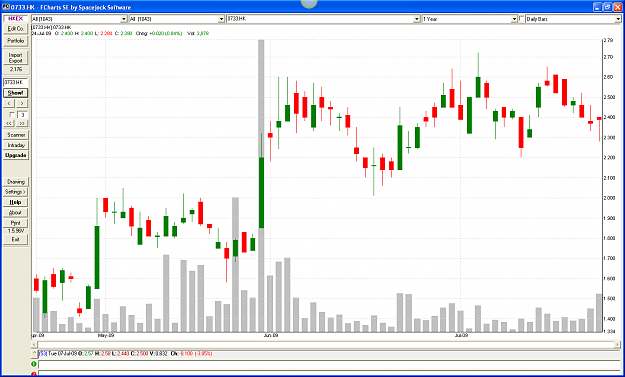Jump forward with the double right arrow

pos(22,124)
